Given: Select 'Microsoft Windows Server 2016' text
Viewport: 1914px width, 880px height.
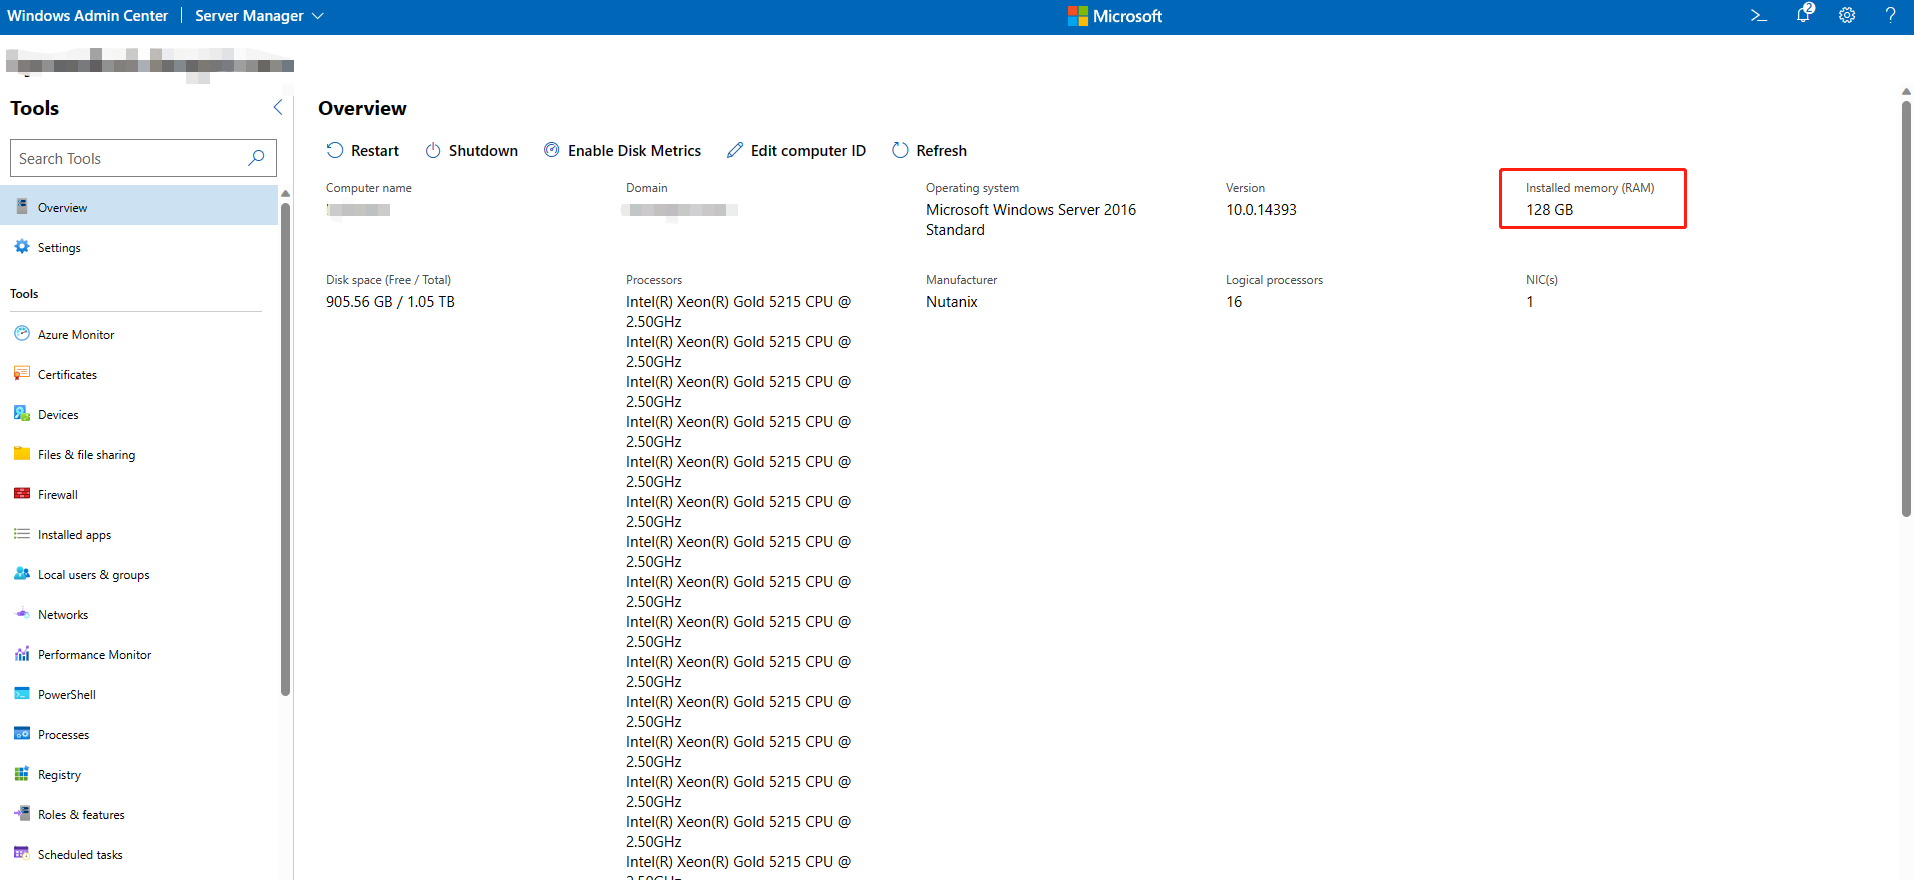Looking at the screenshot, I should pos(1031,210).
